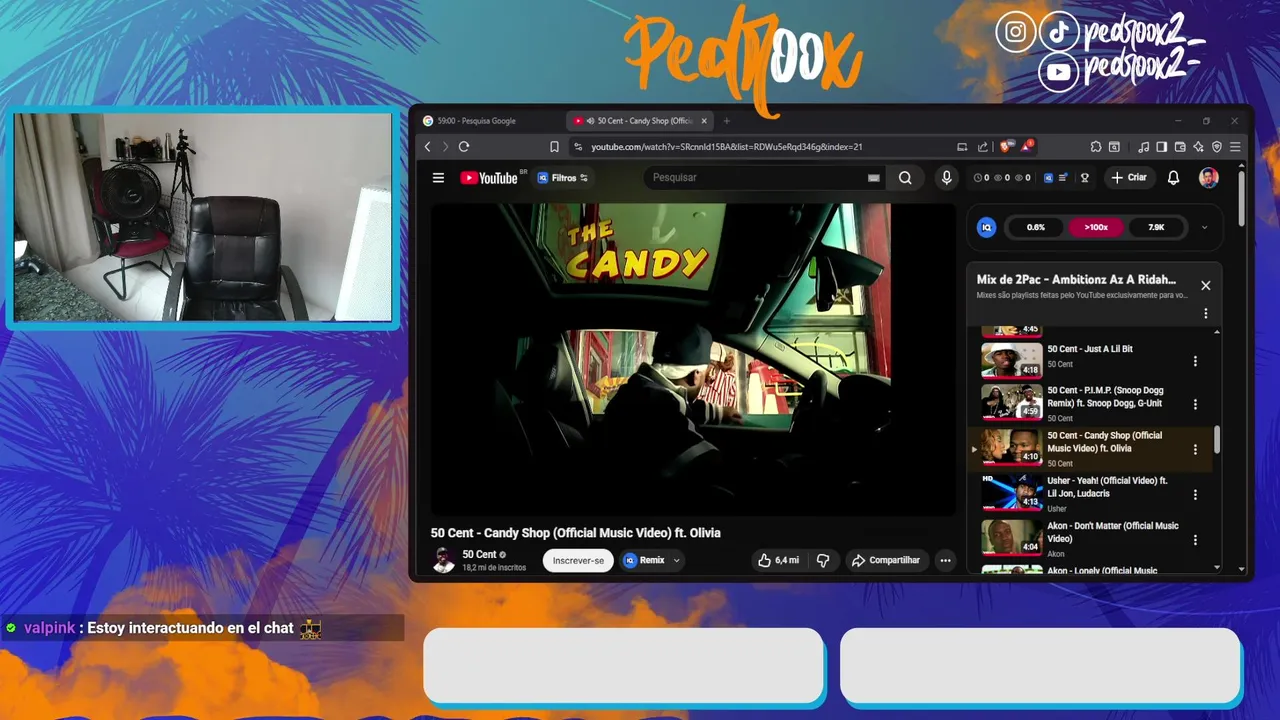Open Brave VPN shield icon
The height and width of the screenshot is (720, 1280).
click(x=1217, y=147)
